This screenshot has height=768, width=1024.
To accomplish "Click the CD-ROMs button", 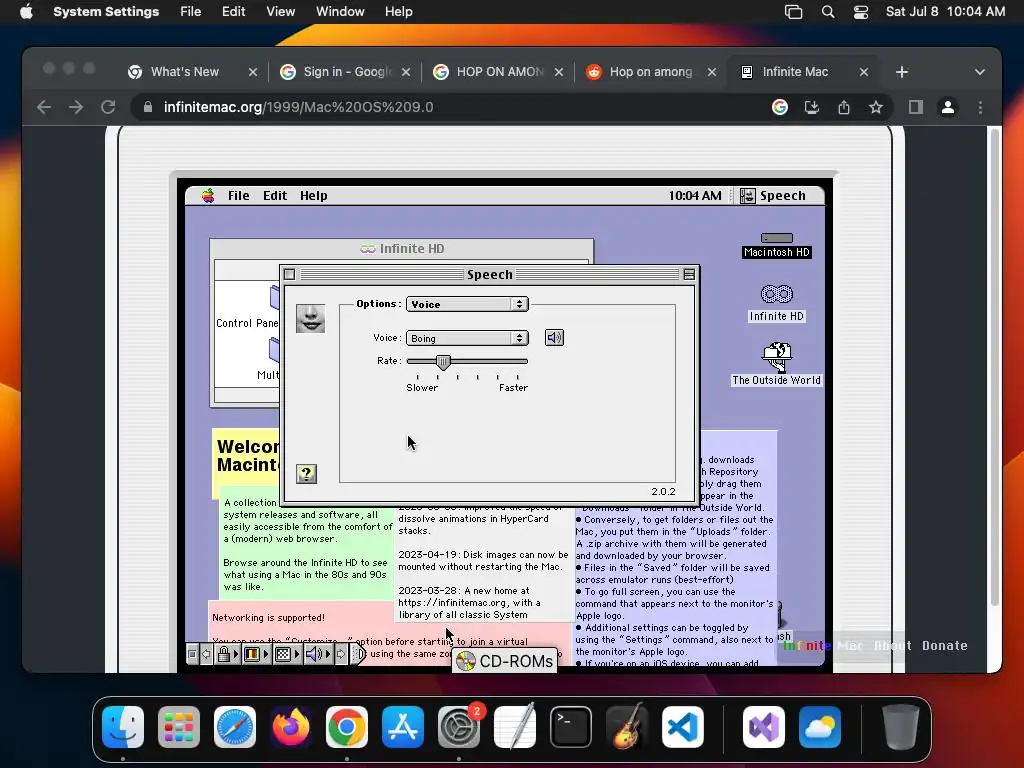I will coord(504,661).
